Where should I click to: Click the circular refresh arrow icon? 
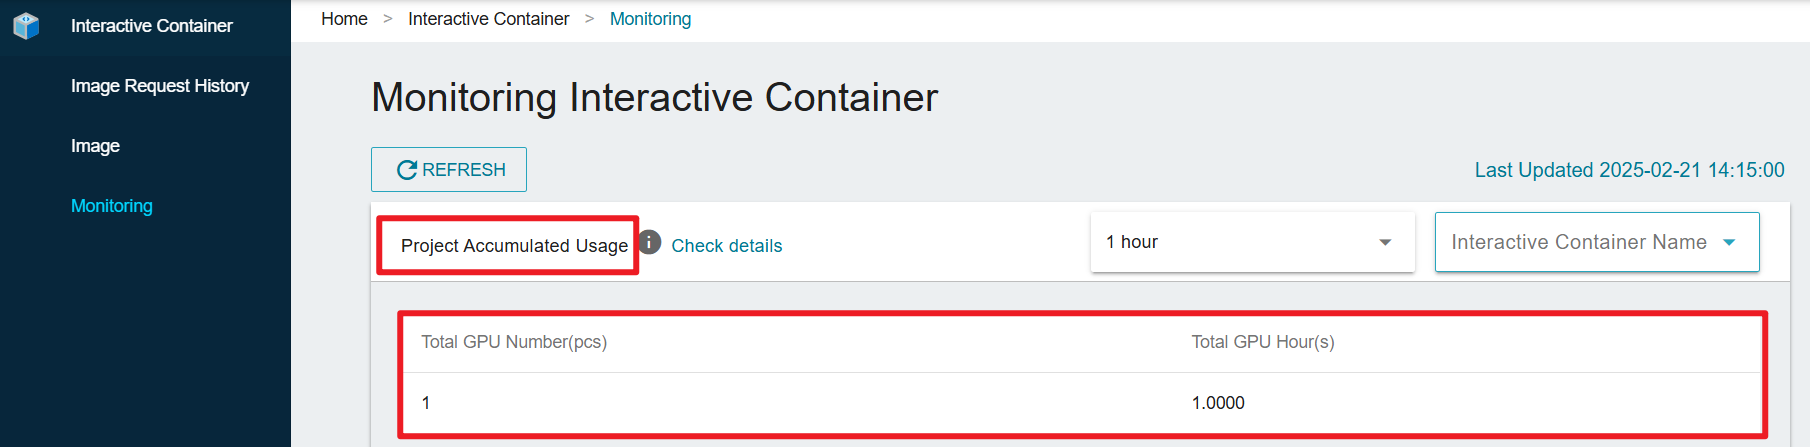tap(407, 170)
